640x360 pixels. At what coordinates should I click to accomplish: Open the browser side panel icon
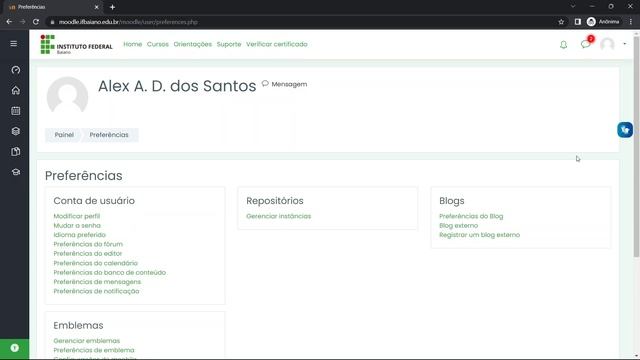pos(578,22)
